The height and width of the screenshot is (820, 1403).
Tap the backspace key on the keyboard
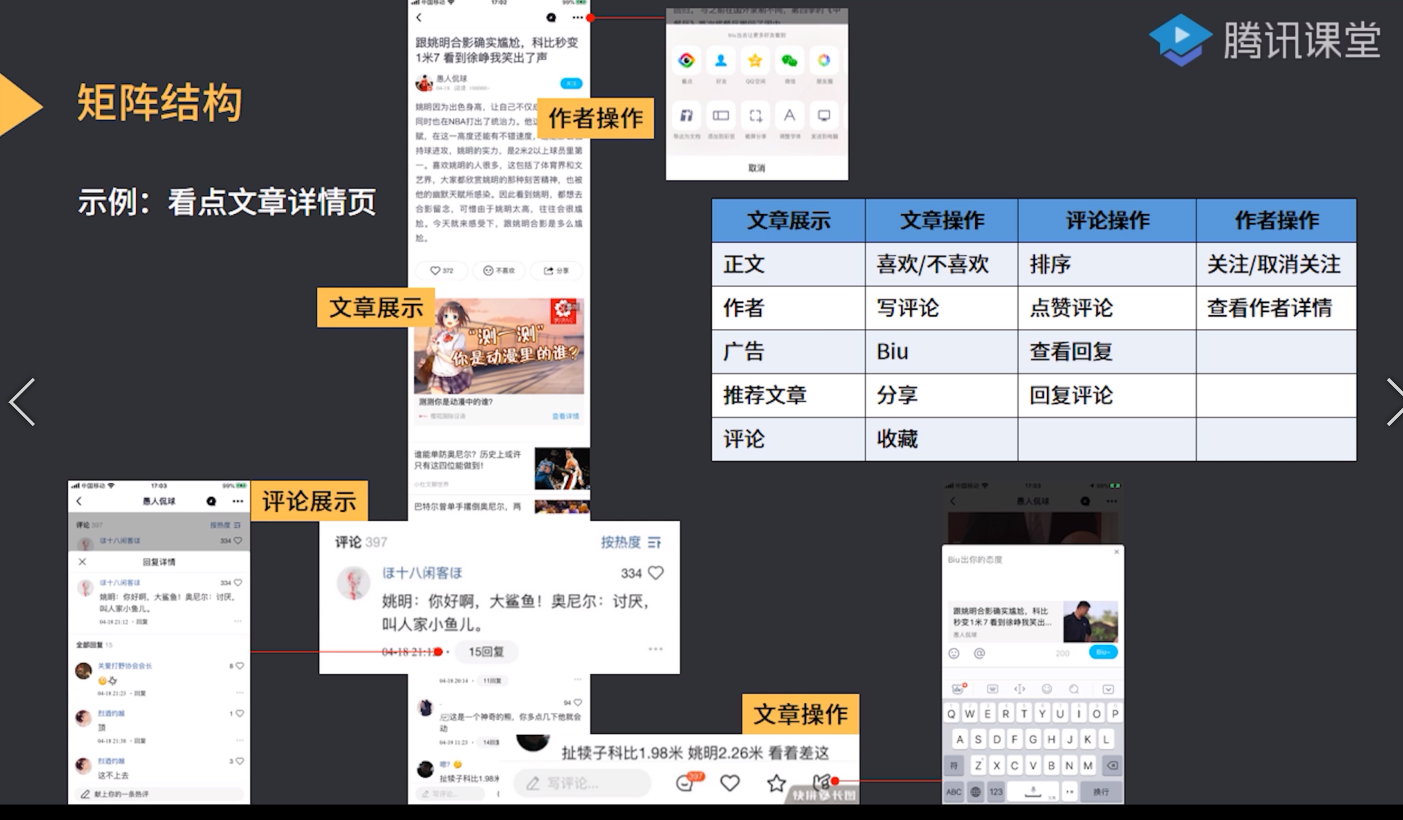pos(1112,765)
